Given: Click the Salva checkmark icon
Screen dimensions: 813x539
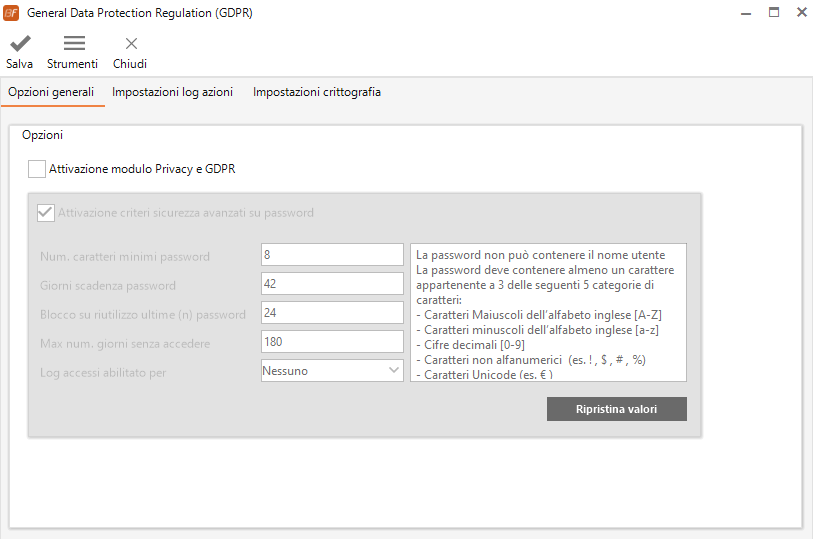Looking at the screenshot, I should tap(20, 44).
